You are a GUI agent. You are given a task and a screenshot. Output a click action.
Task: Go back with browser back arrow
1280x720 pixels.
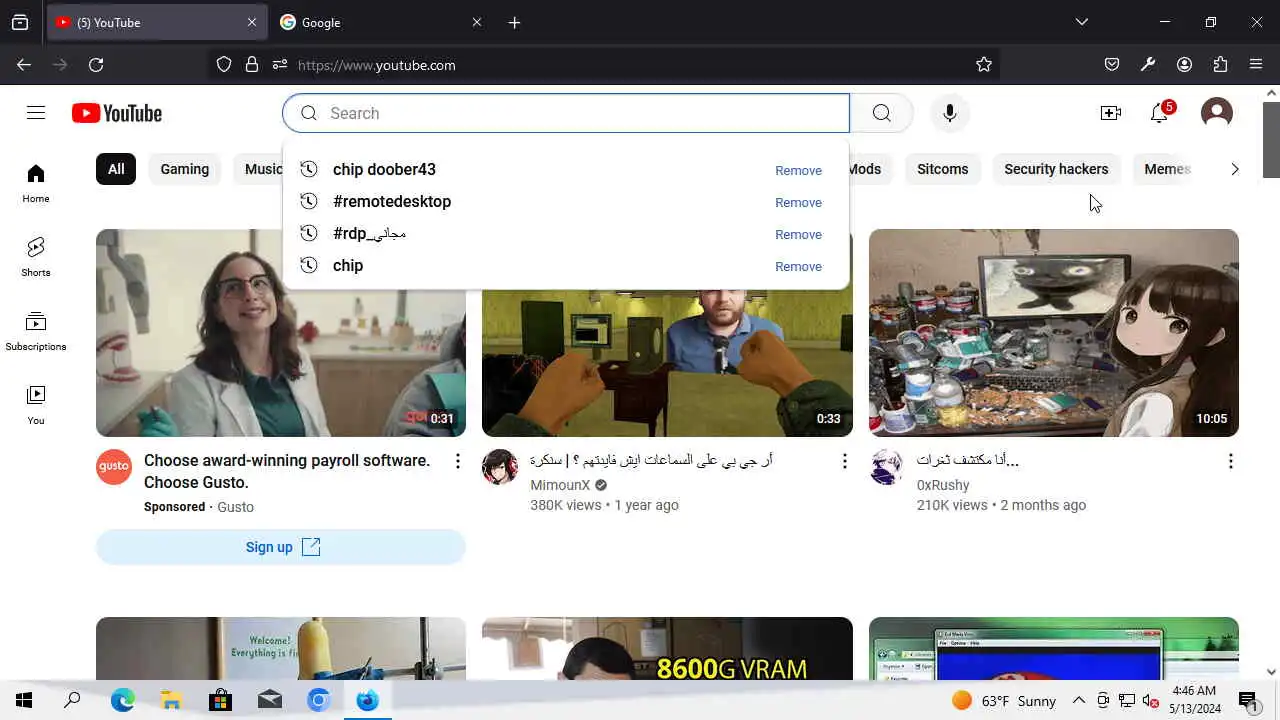pyautogui.click(x=24, y=65)
